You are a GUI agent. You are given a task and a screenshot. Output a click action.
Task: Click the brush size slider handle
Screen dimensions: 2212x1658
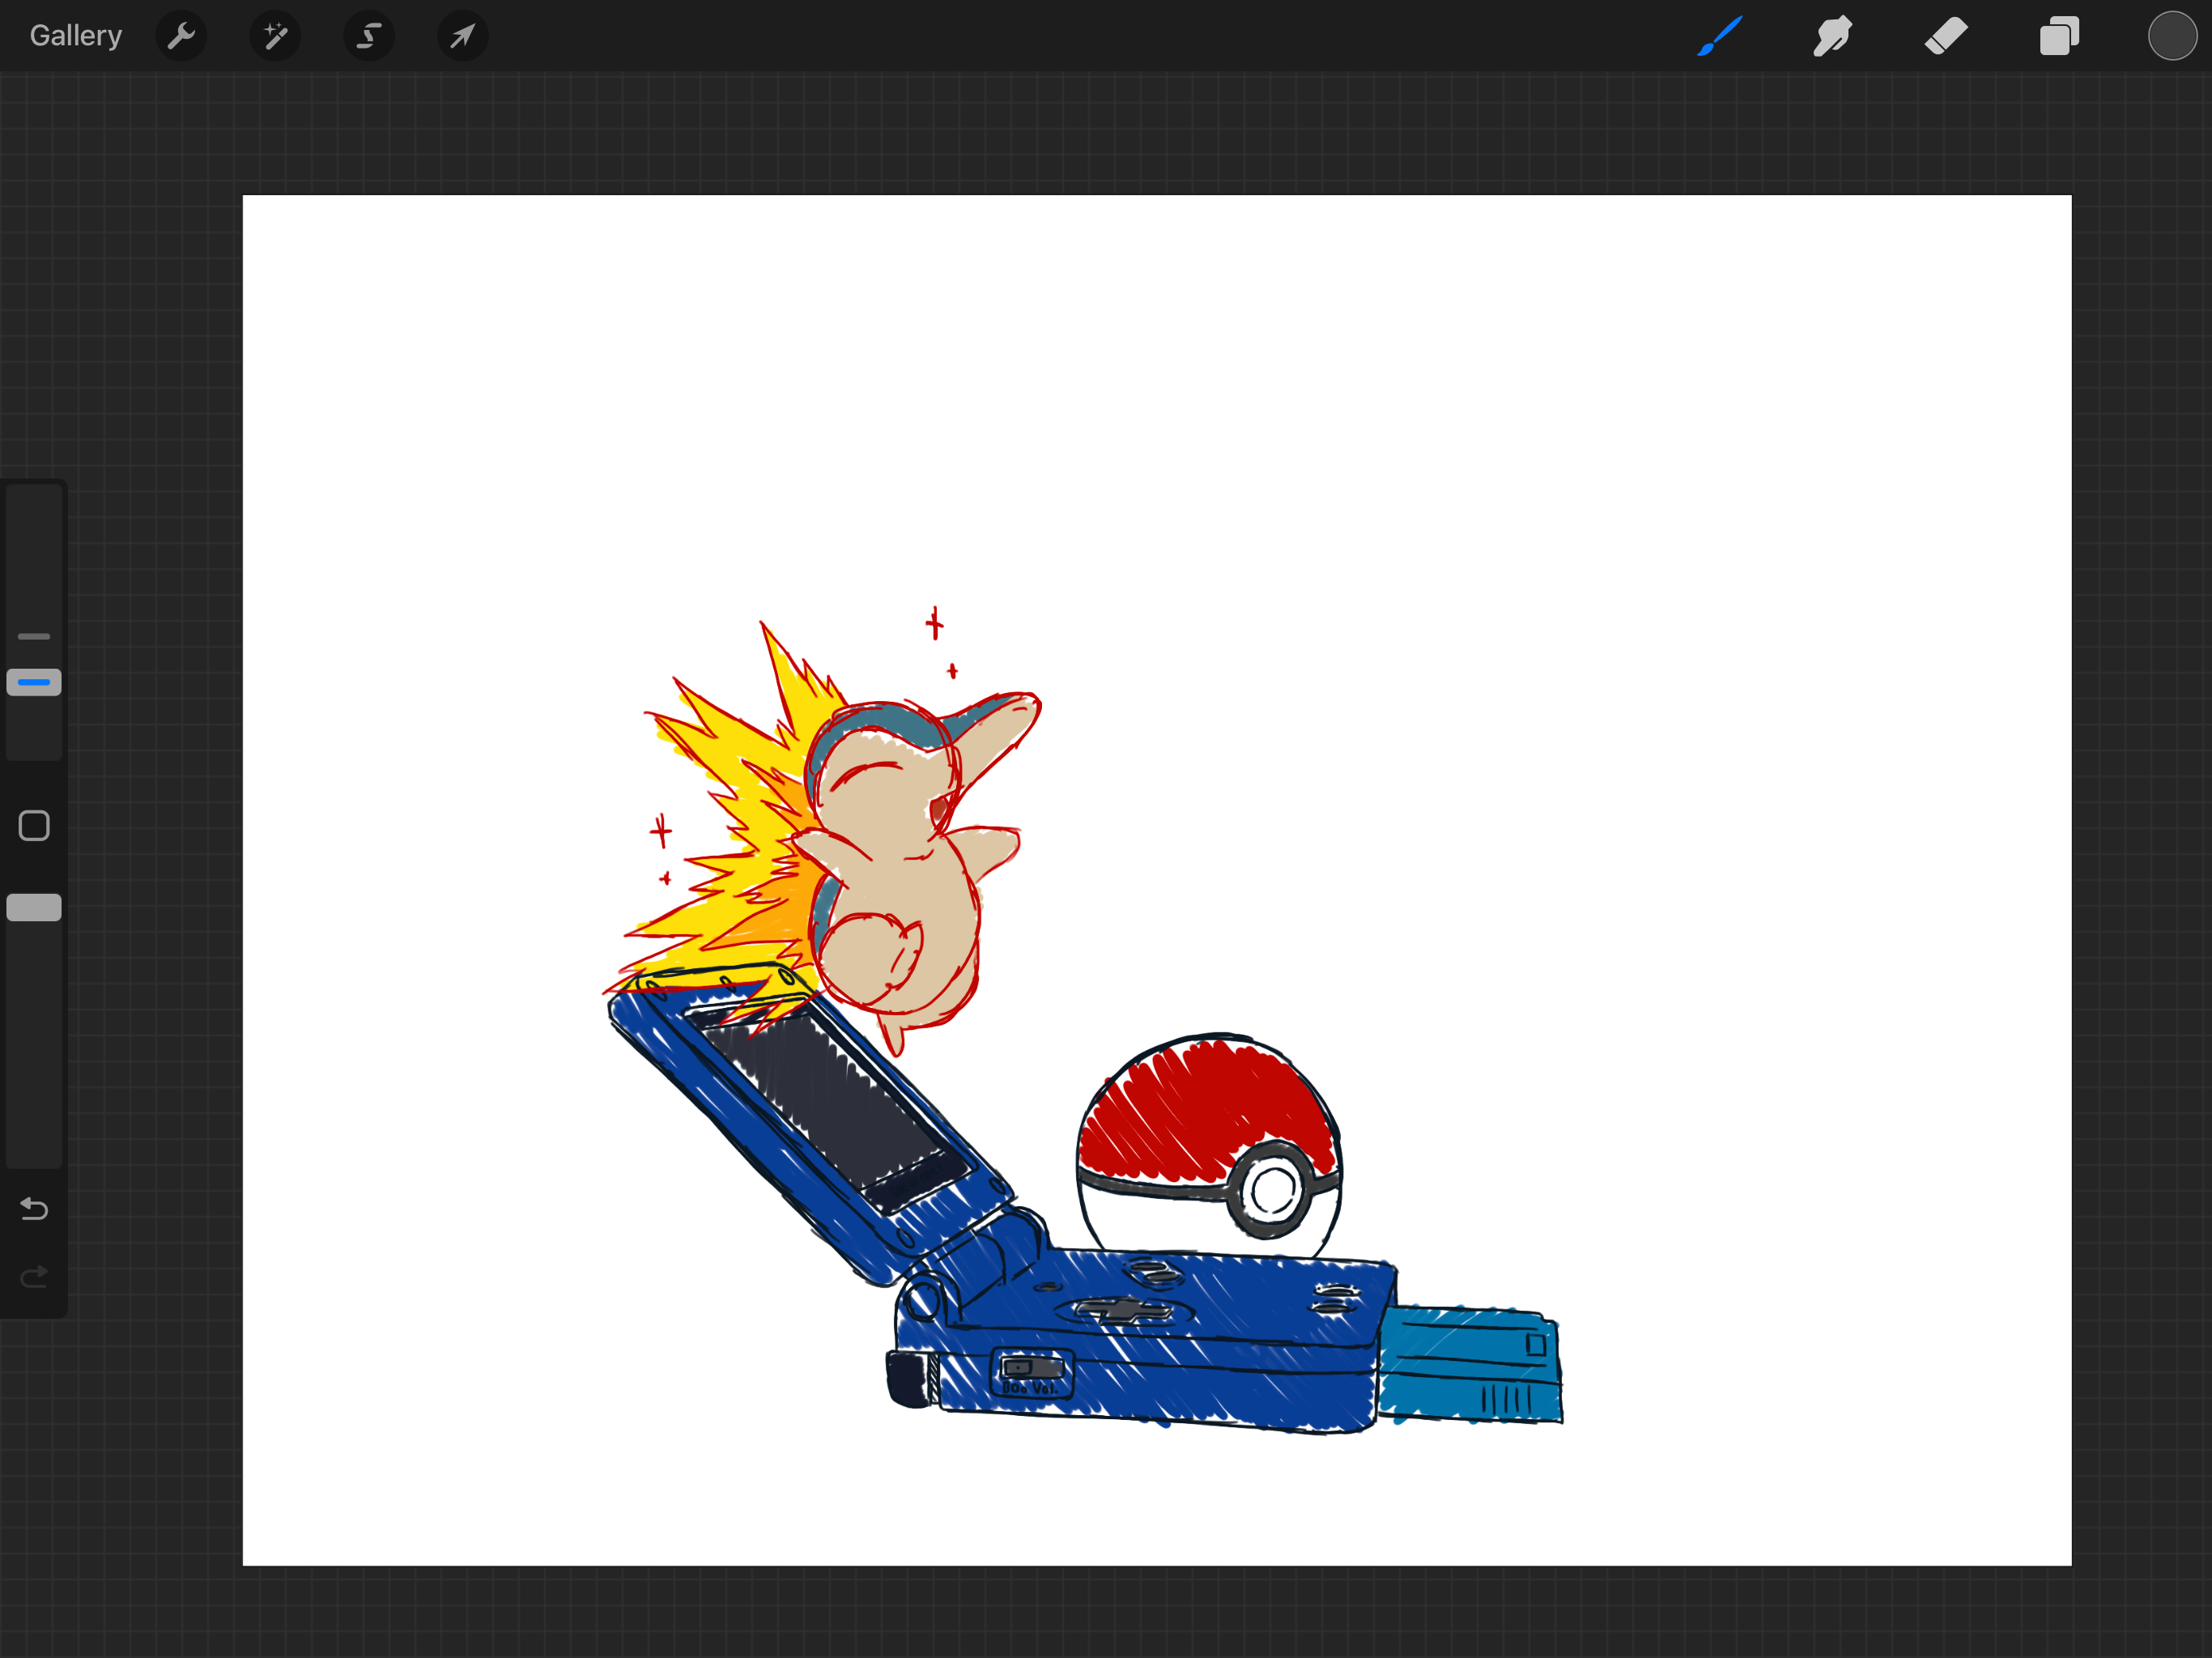[x=34, y=682]
